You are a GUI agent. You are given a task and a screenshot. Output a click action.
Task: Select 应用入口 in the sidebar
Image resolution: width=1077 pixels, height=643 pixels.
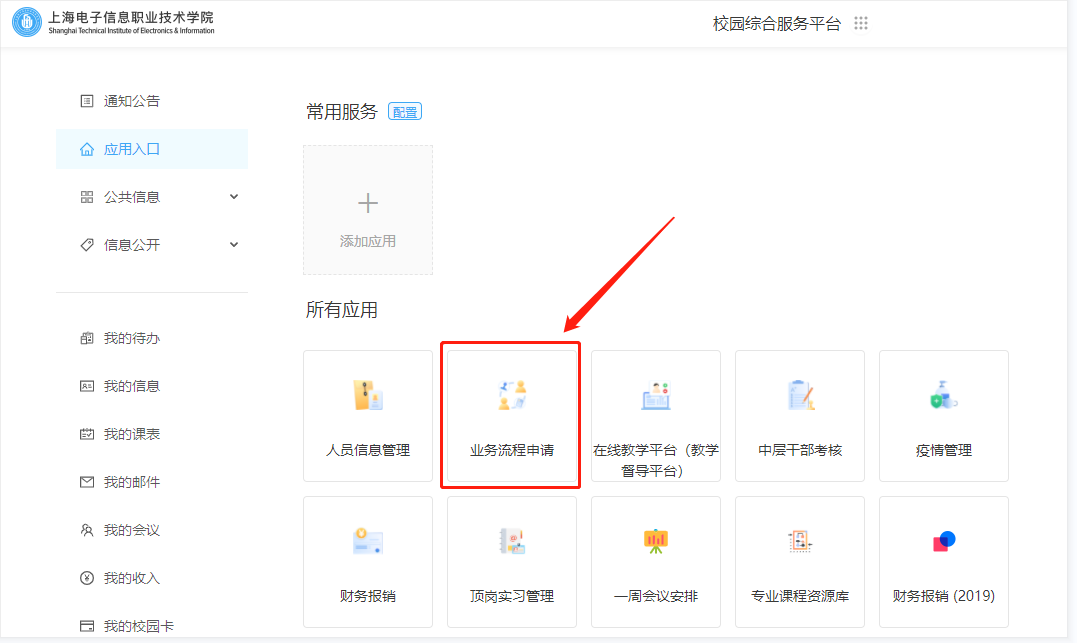pos(131,149)
